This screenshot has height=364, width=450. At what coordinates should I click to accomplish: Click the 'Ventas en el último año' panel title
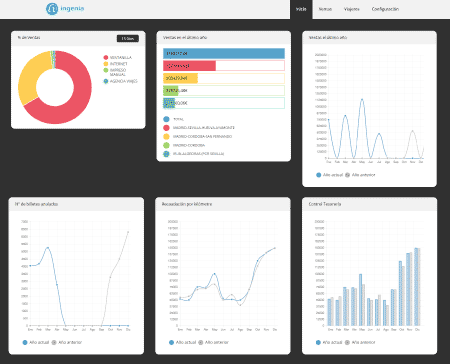(185, 37)
